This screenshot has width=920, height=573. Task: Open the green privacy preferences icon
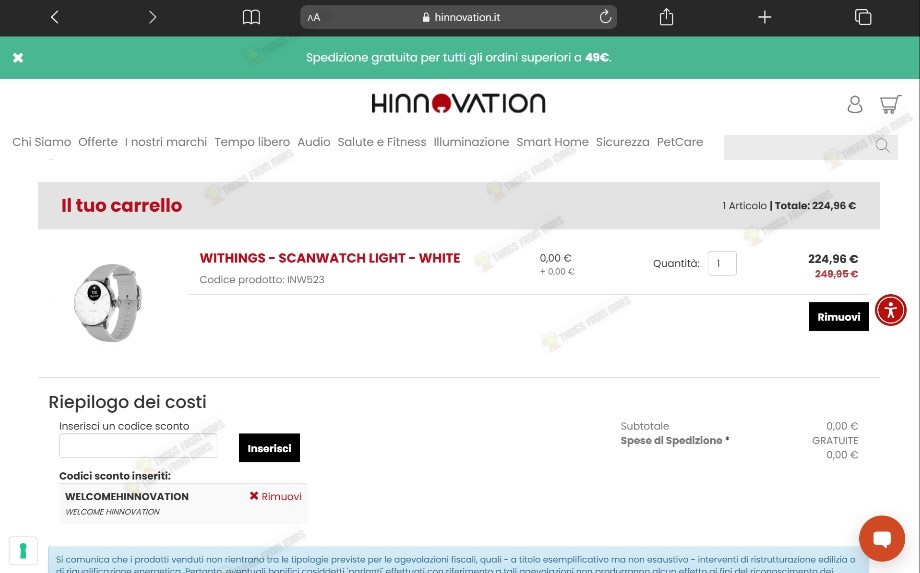[23, 551]
